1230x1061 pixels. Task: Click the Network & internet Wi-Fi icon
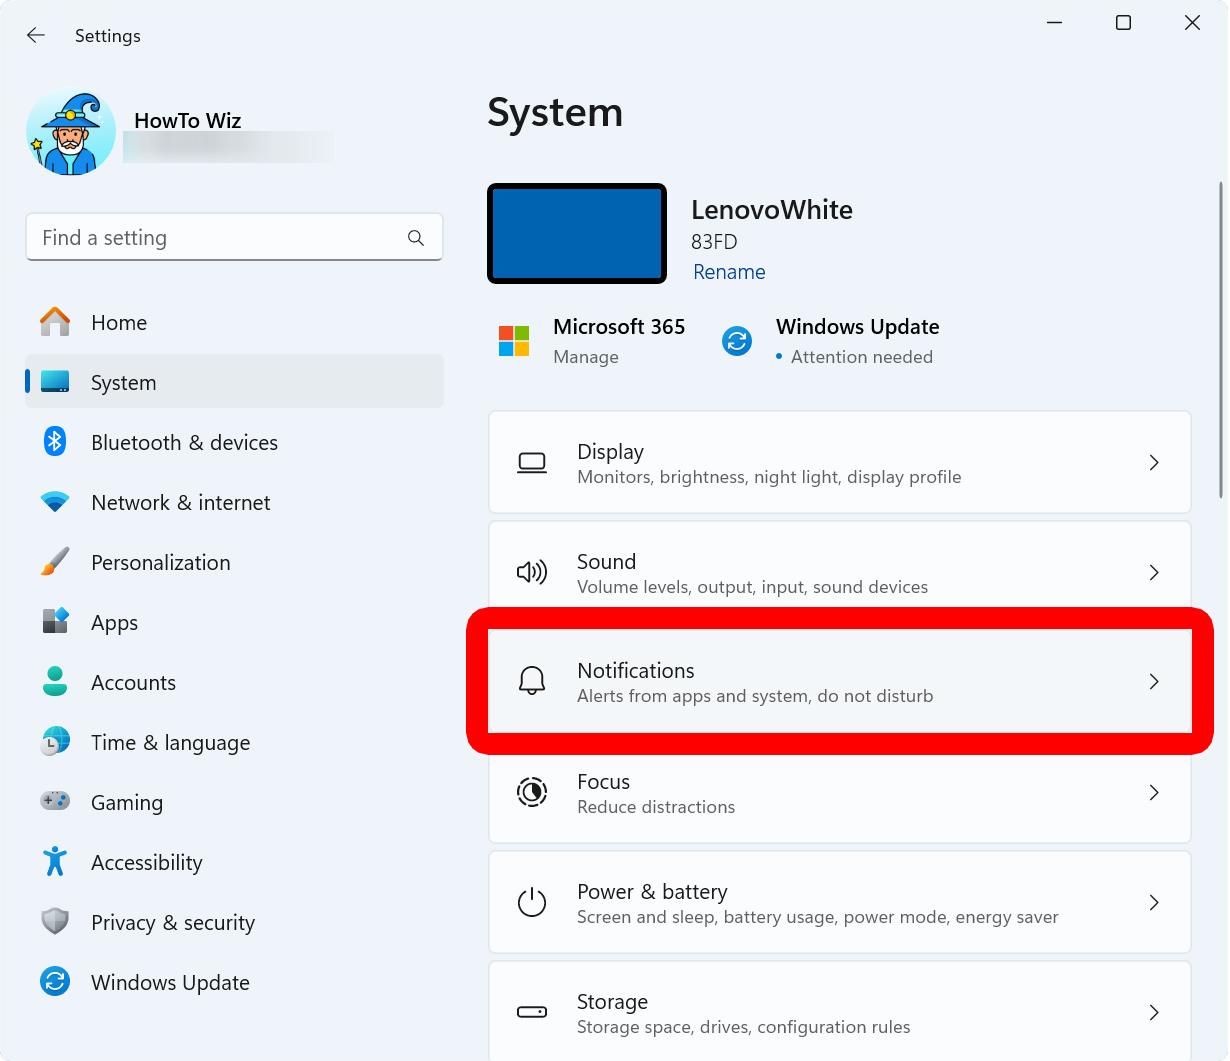tap(55, 502)
